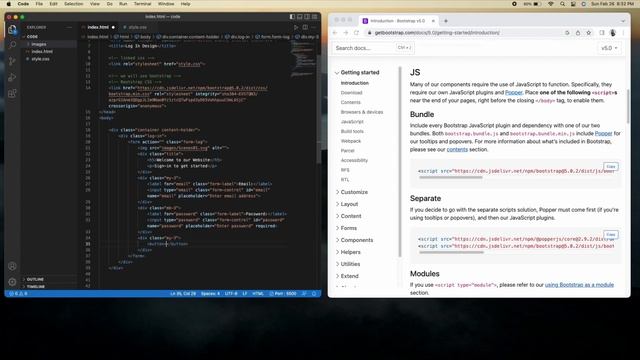Open the Selection menu
Viewport: 640px width, 360px height.
click(x=73, y=4)
